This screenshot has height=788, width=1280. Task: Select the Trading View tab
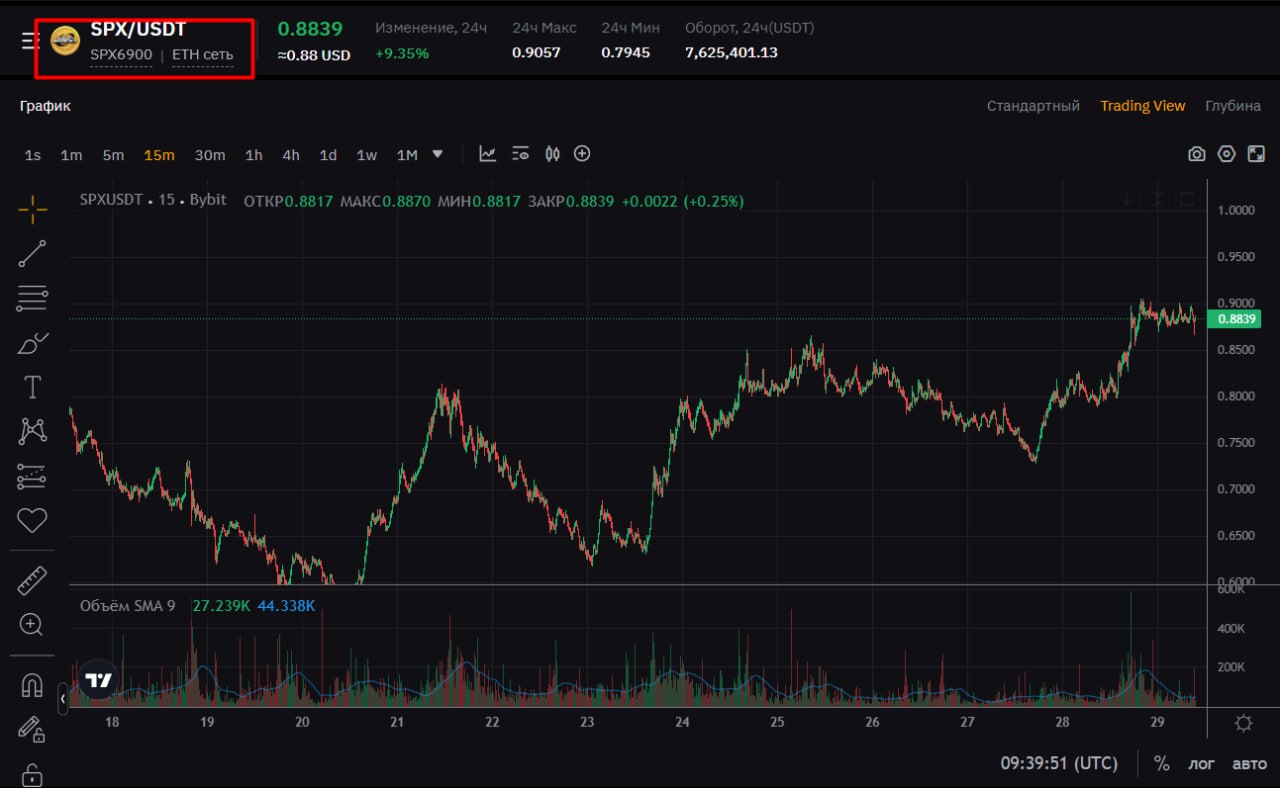point(1143,106)
